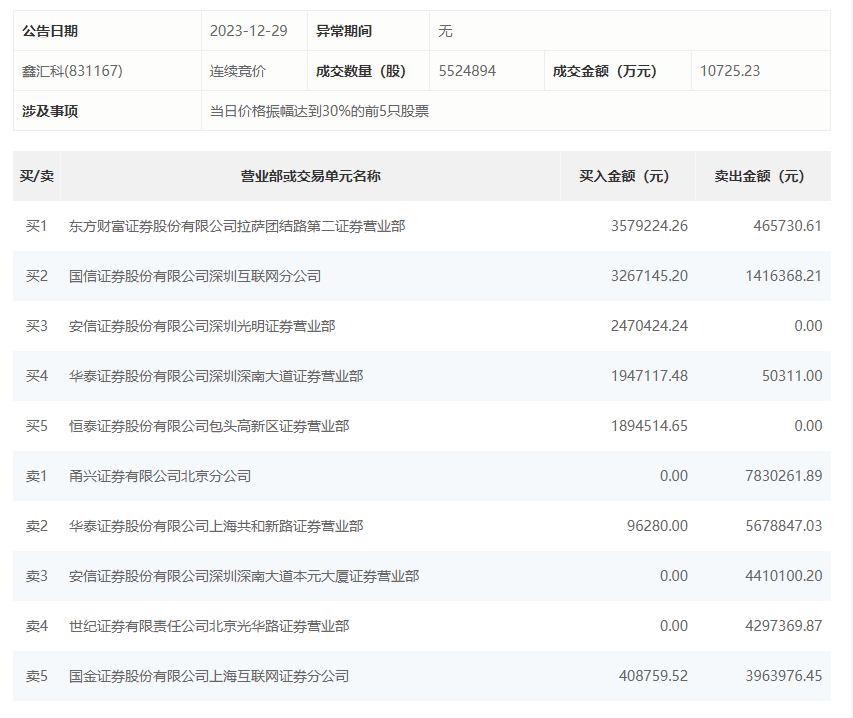Select sell amount 465730.61
853x718 pixels.
[787, 226]
